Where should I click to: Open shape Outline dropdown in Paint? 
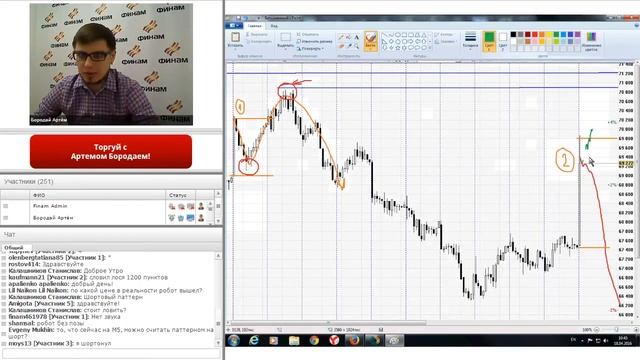click(444, 35)
